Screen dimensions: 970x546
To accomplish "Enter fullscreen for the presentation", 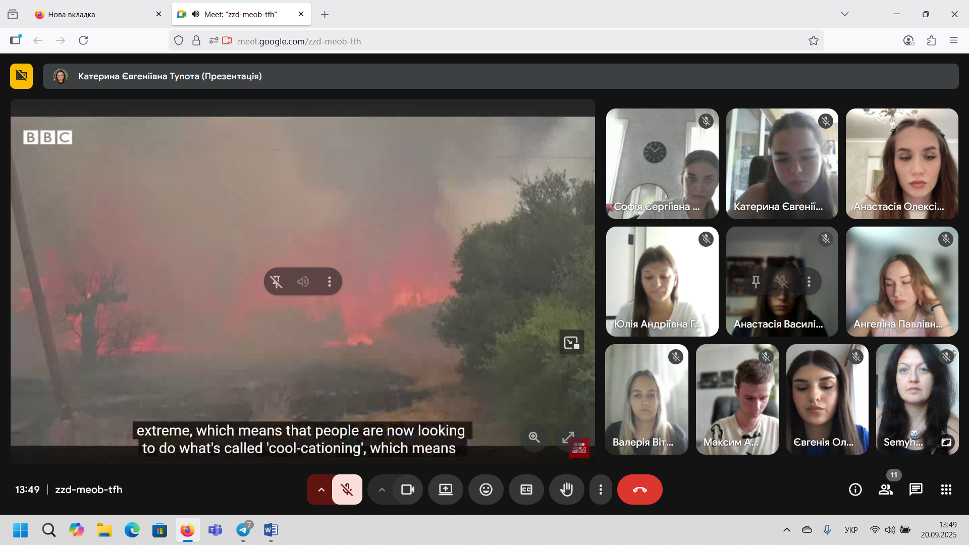I will (x=568, y=437).
